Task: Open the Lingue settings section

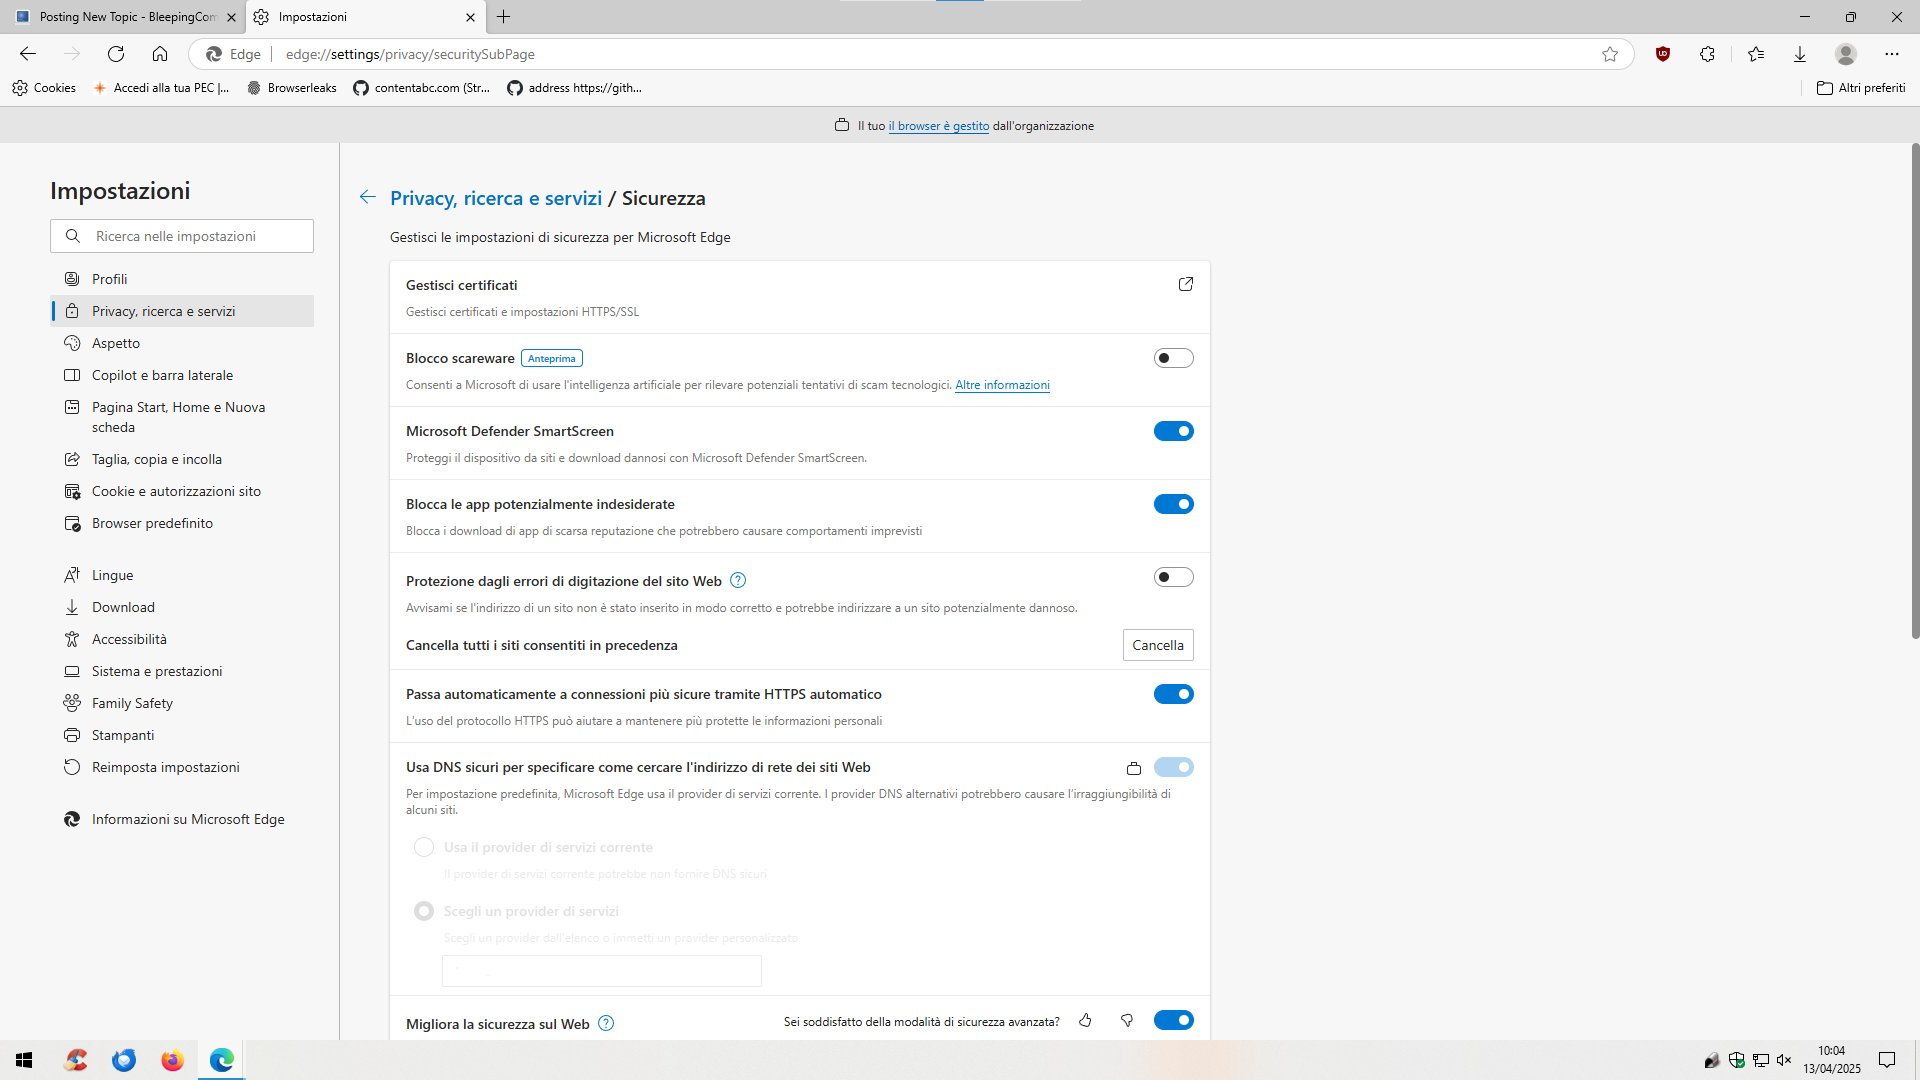Action: pyautogui.click(x=182, y=575)
